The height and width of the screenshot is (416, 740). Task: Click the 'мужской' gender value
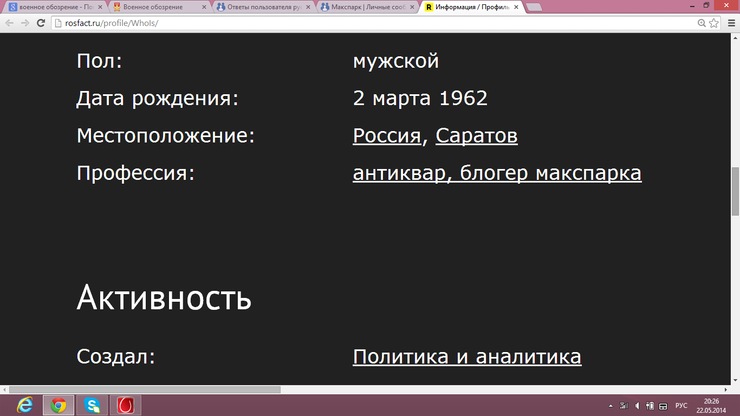[x=395, y=61]
